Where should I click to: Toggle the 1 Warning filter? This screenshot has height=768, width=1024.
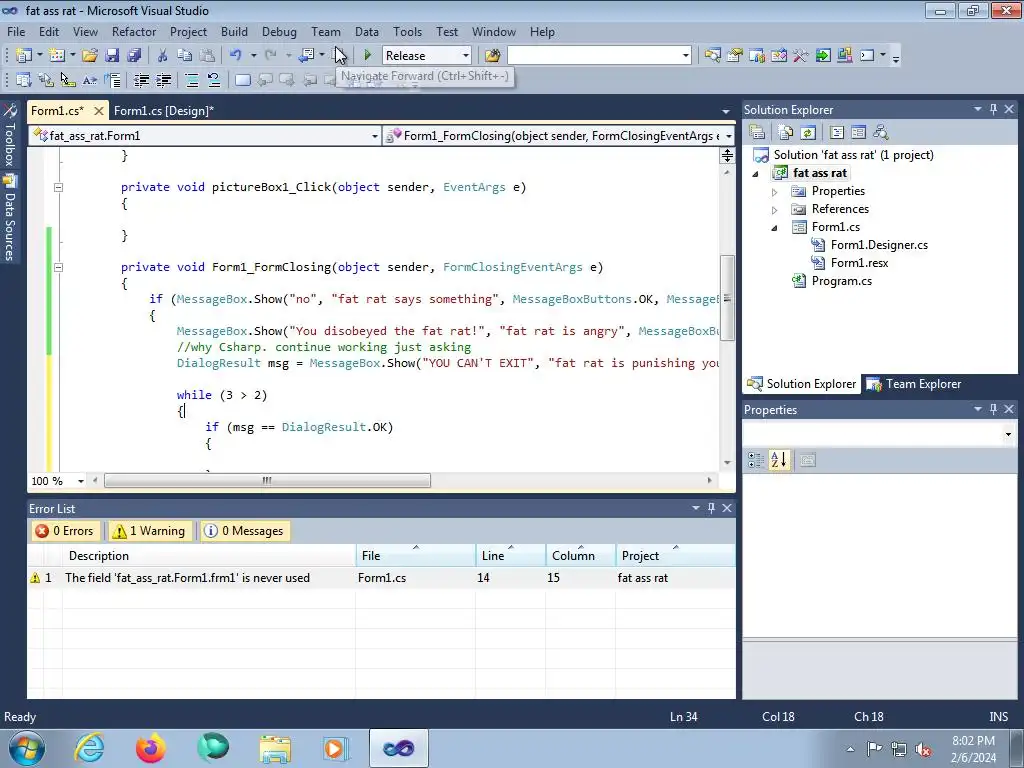(149, 531)
